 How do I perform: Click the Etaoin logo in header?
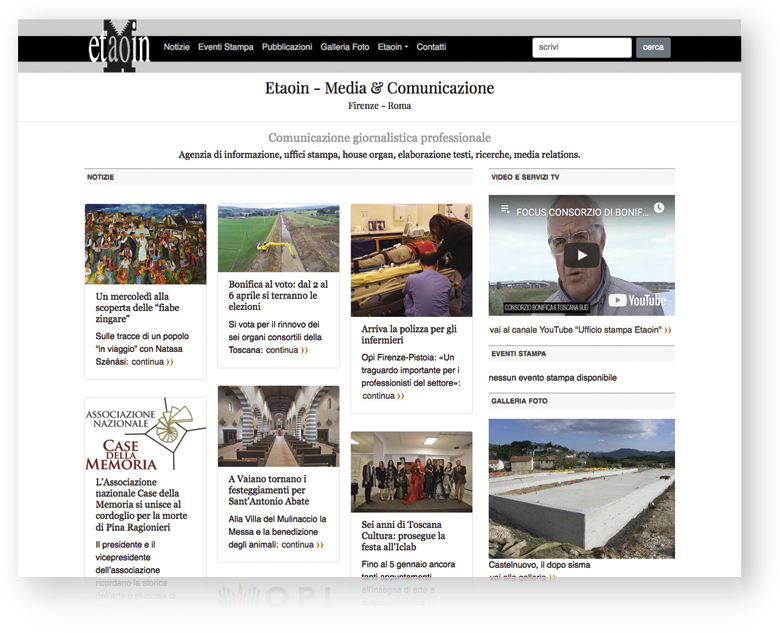(119, 46)
